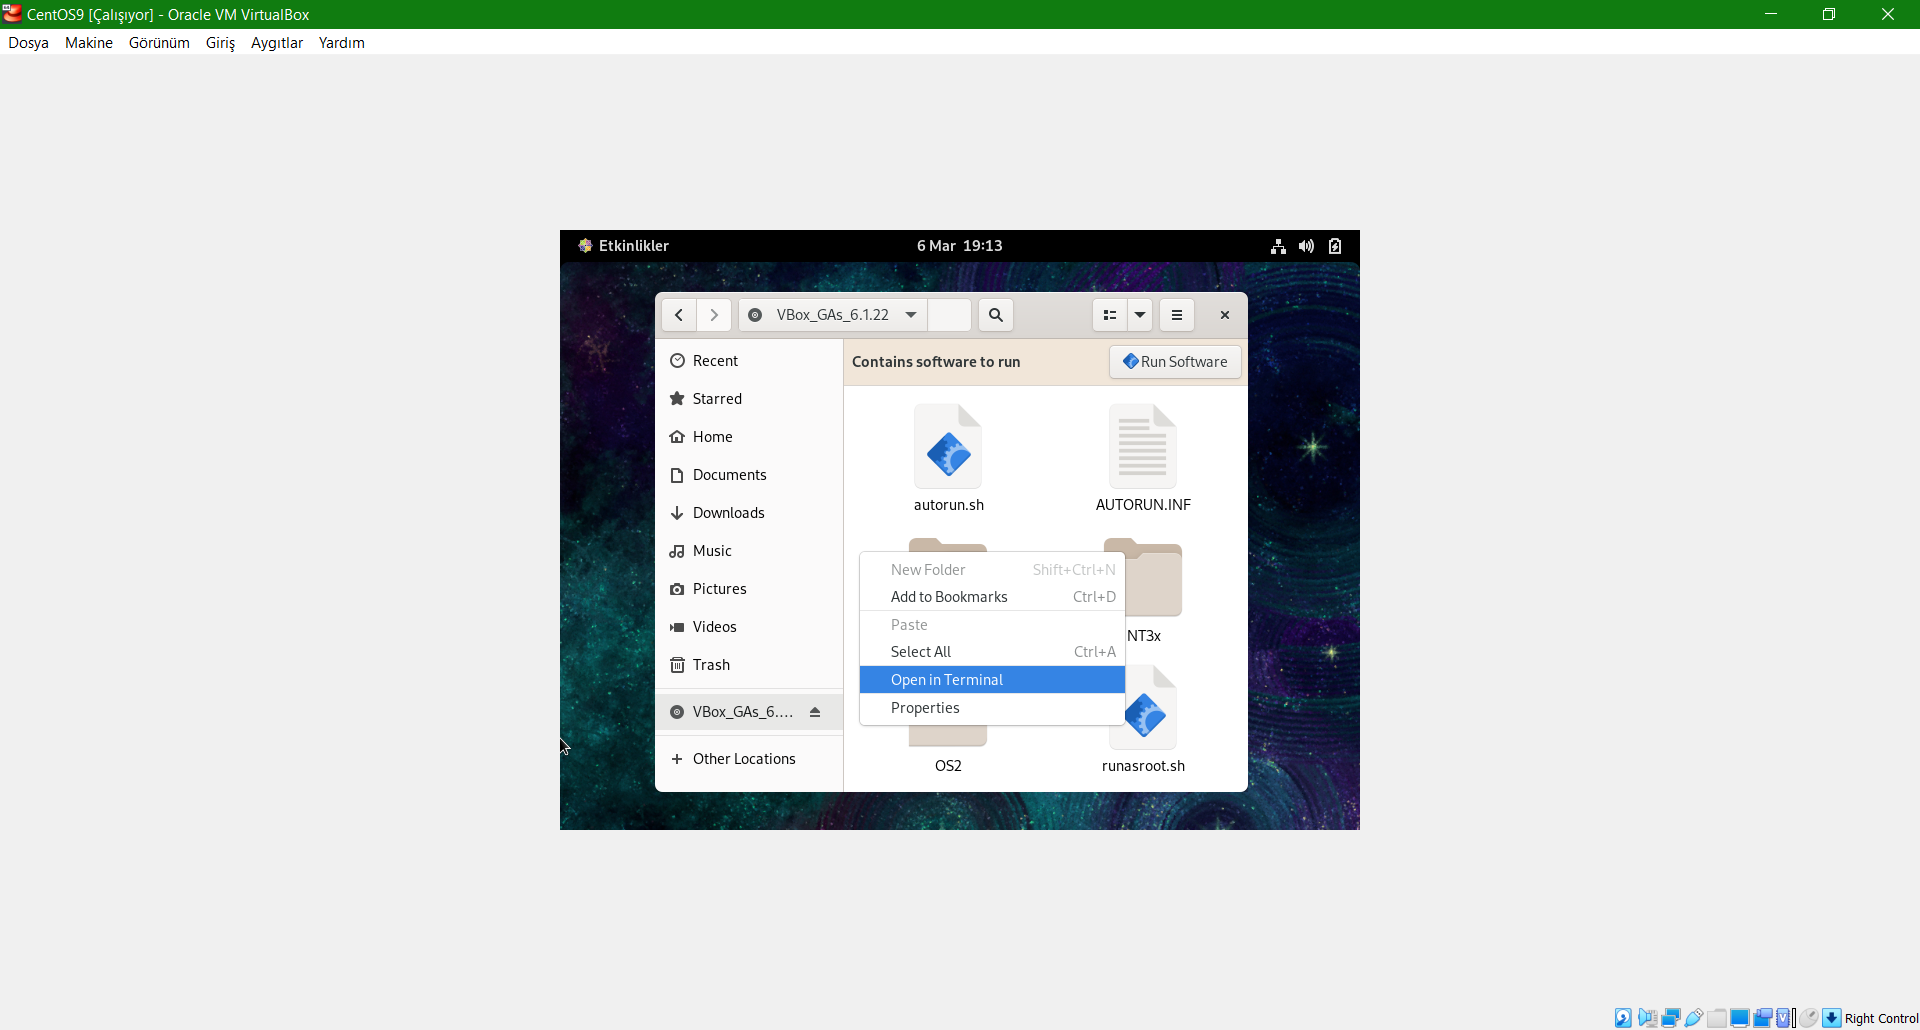Screen dimensions: 1920x1030
Task: Open the Aygıtlar menu in VirtualBox
Action: coord(277,43)
